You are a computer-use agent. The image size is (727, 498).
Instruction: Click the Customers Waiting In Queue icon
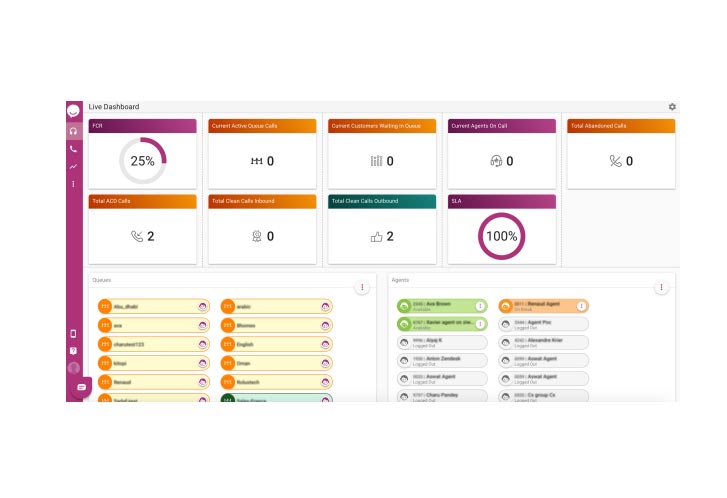(376, 161)
